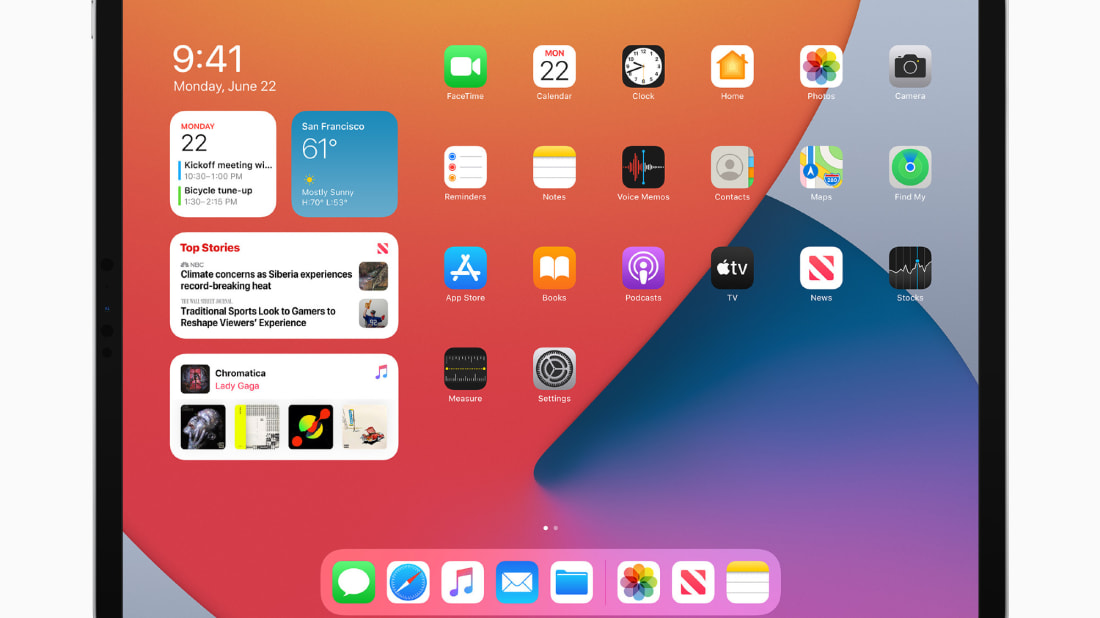Read Traditional Sports Look to Gamers story

(x=258, y=317)
